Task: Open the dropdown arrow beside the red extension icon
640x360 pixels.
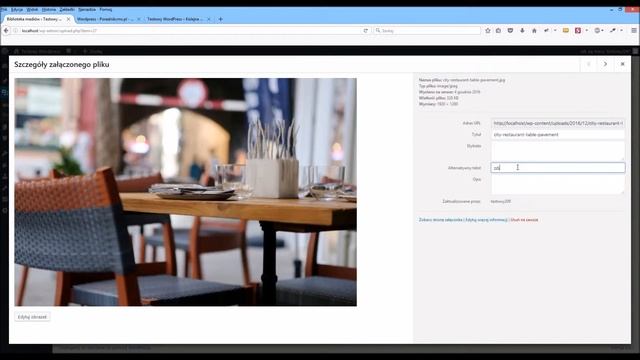Action: click(587, 31)
